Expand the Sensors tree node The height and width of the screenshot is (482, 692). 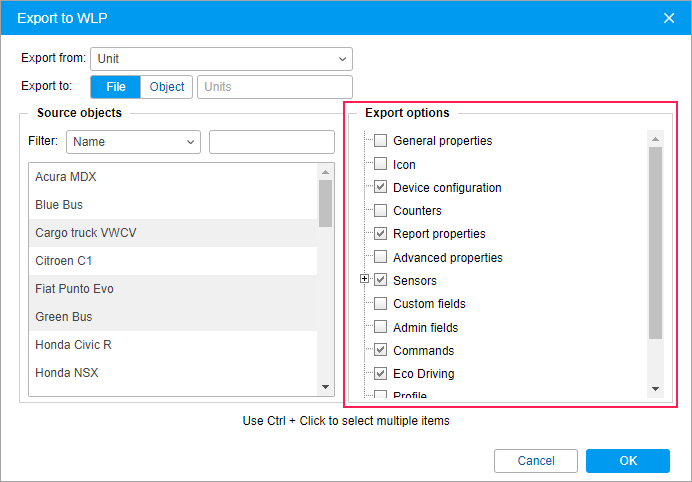point(364,279)
